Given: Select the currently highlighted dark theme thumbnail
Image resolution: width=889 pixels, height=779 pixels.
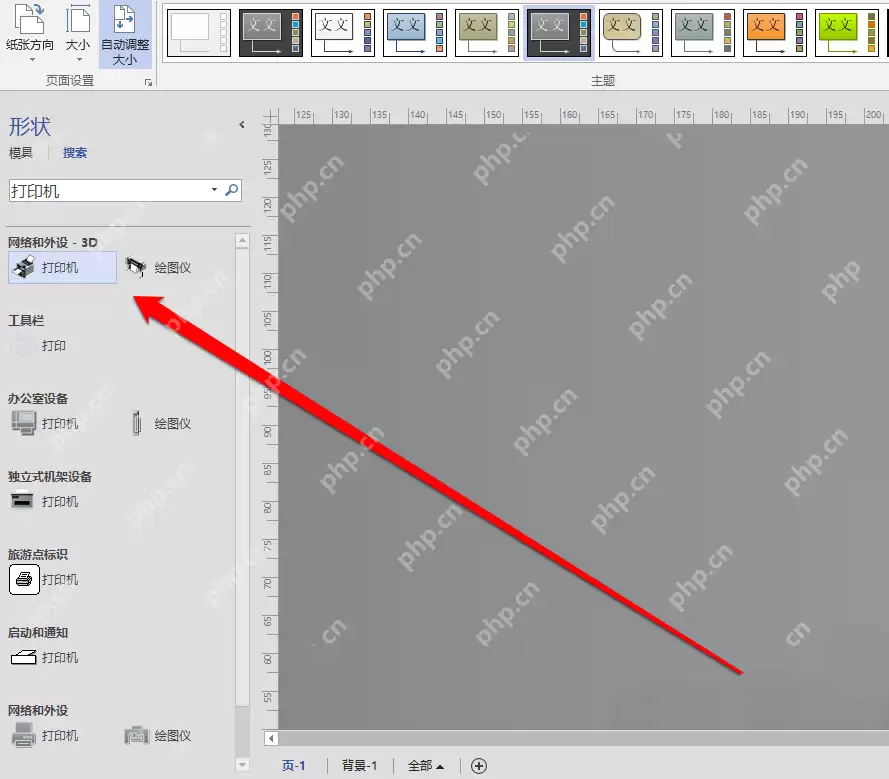Looking at the screenshot, I should click(558, 33).
